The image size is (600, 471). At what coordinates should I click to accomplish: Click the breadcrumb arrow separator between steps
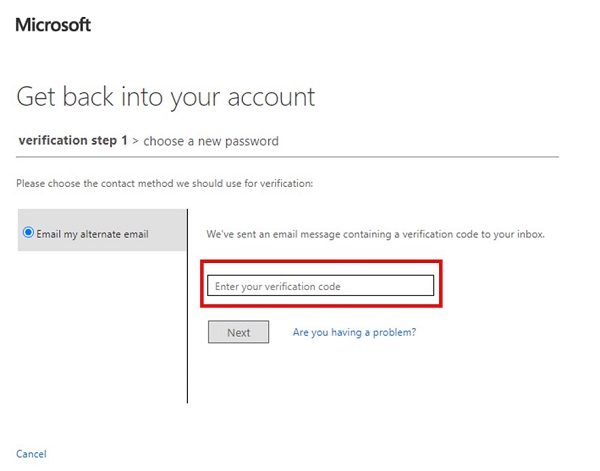[x=136, y=141]
